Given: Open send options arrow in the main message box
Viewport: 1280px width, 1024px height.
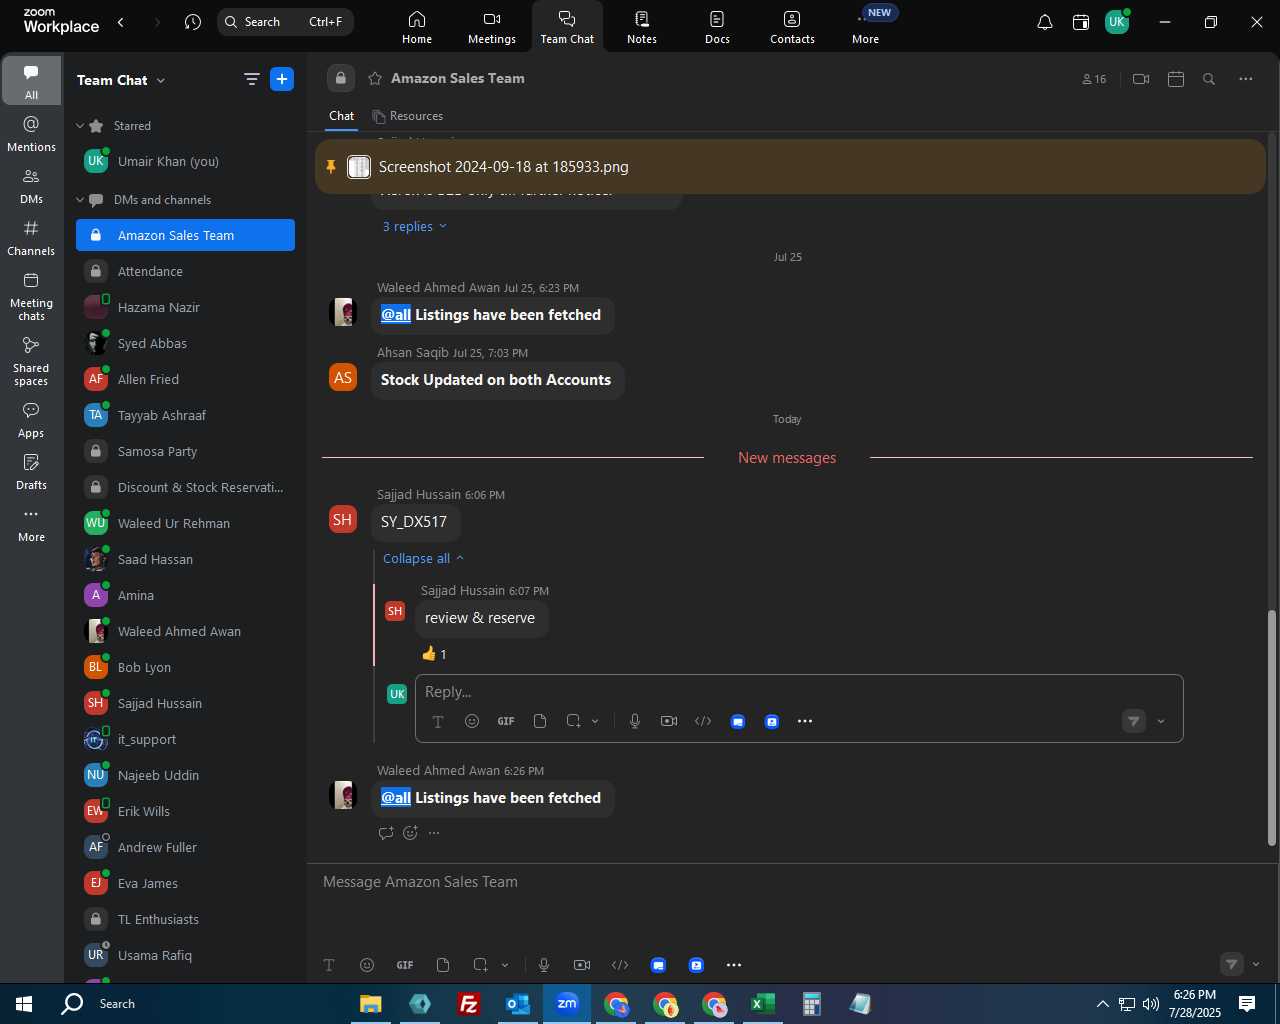Looking at the screenshot, I should (x=1256, y=965).
